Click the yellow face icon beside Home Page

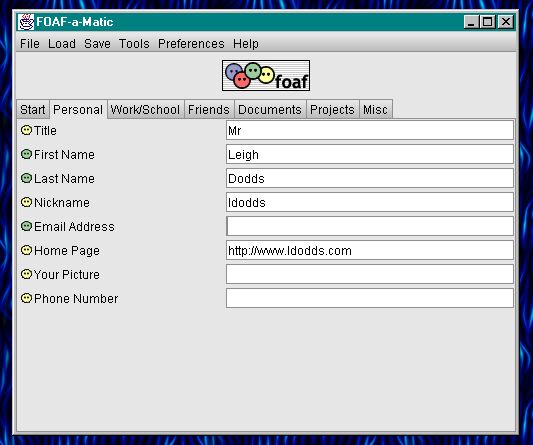click(26, 250)
